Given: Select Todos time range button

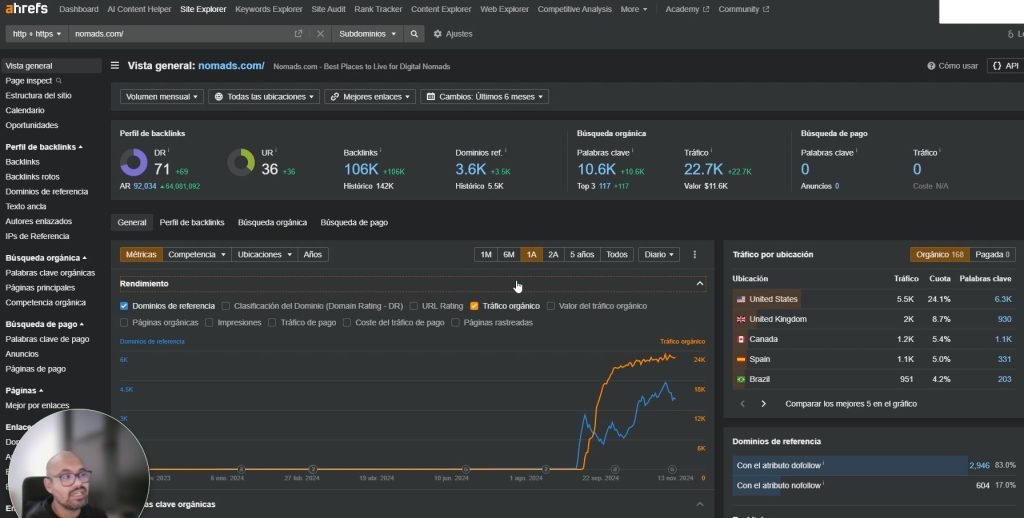Looking at the screenshot, I should (616, 254).
